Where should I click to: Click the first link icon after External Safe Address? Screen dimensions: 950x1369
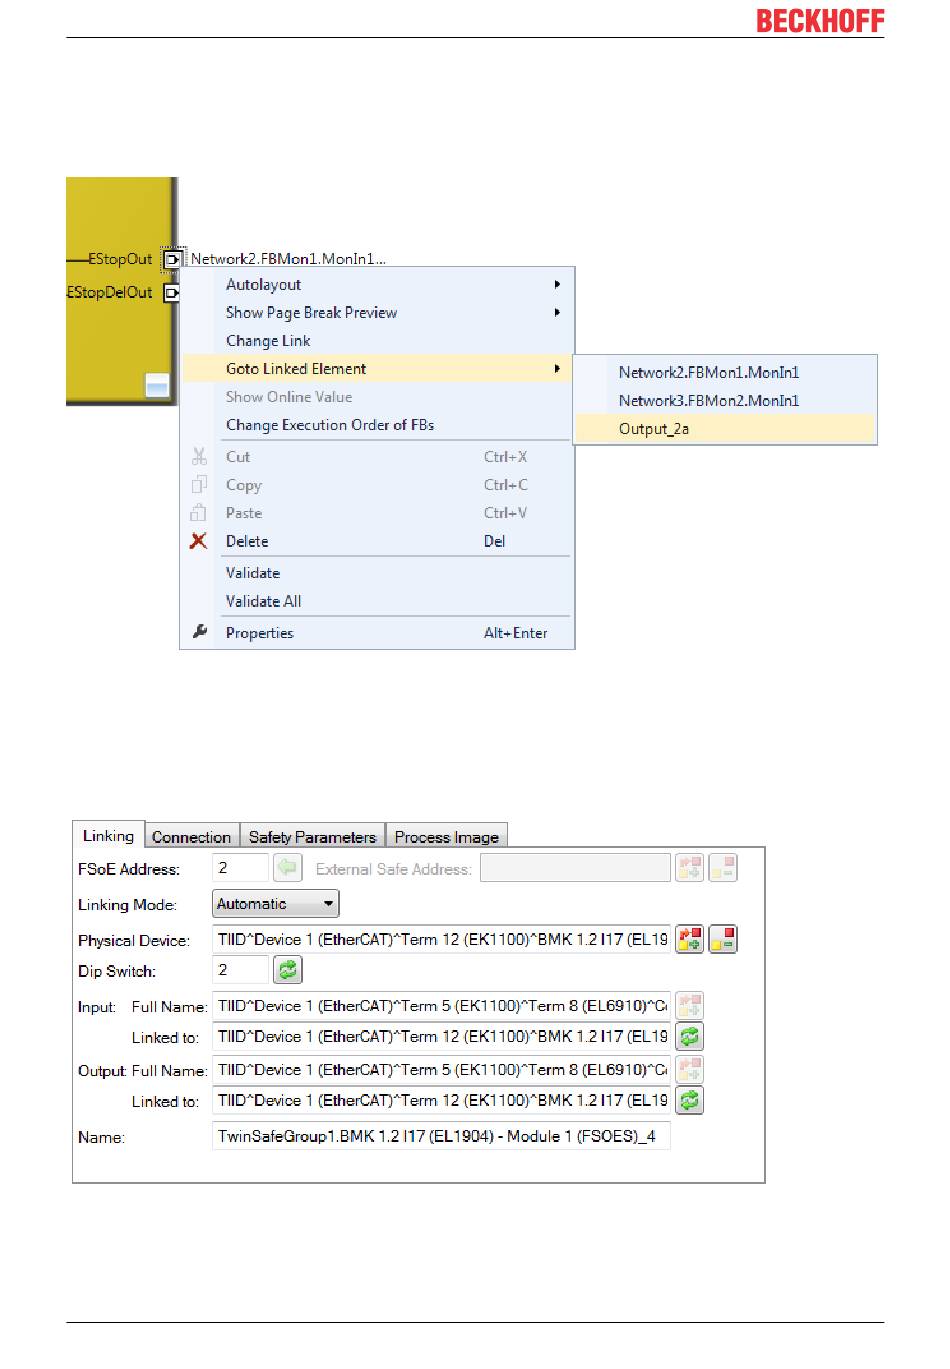coord(690,868)
